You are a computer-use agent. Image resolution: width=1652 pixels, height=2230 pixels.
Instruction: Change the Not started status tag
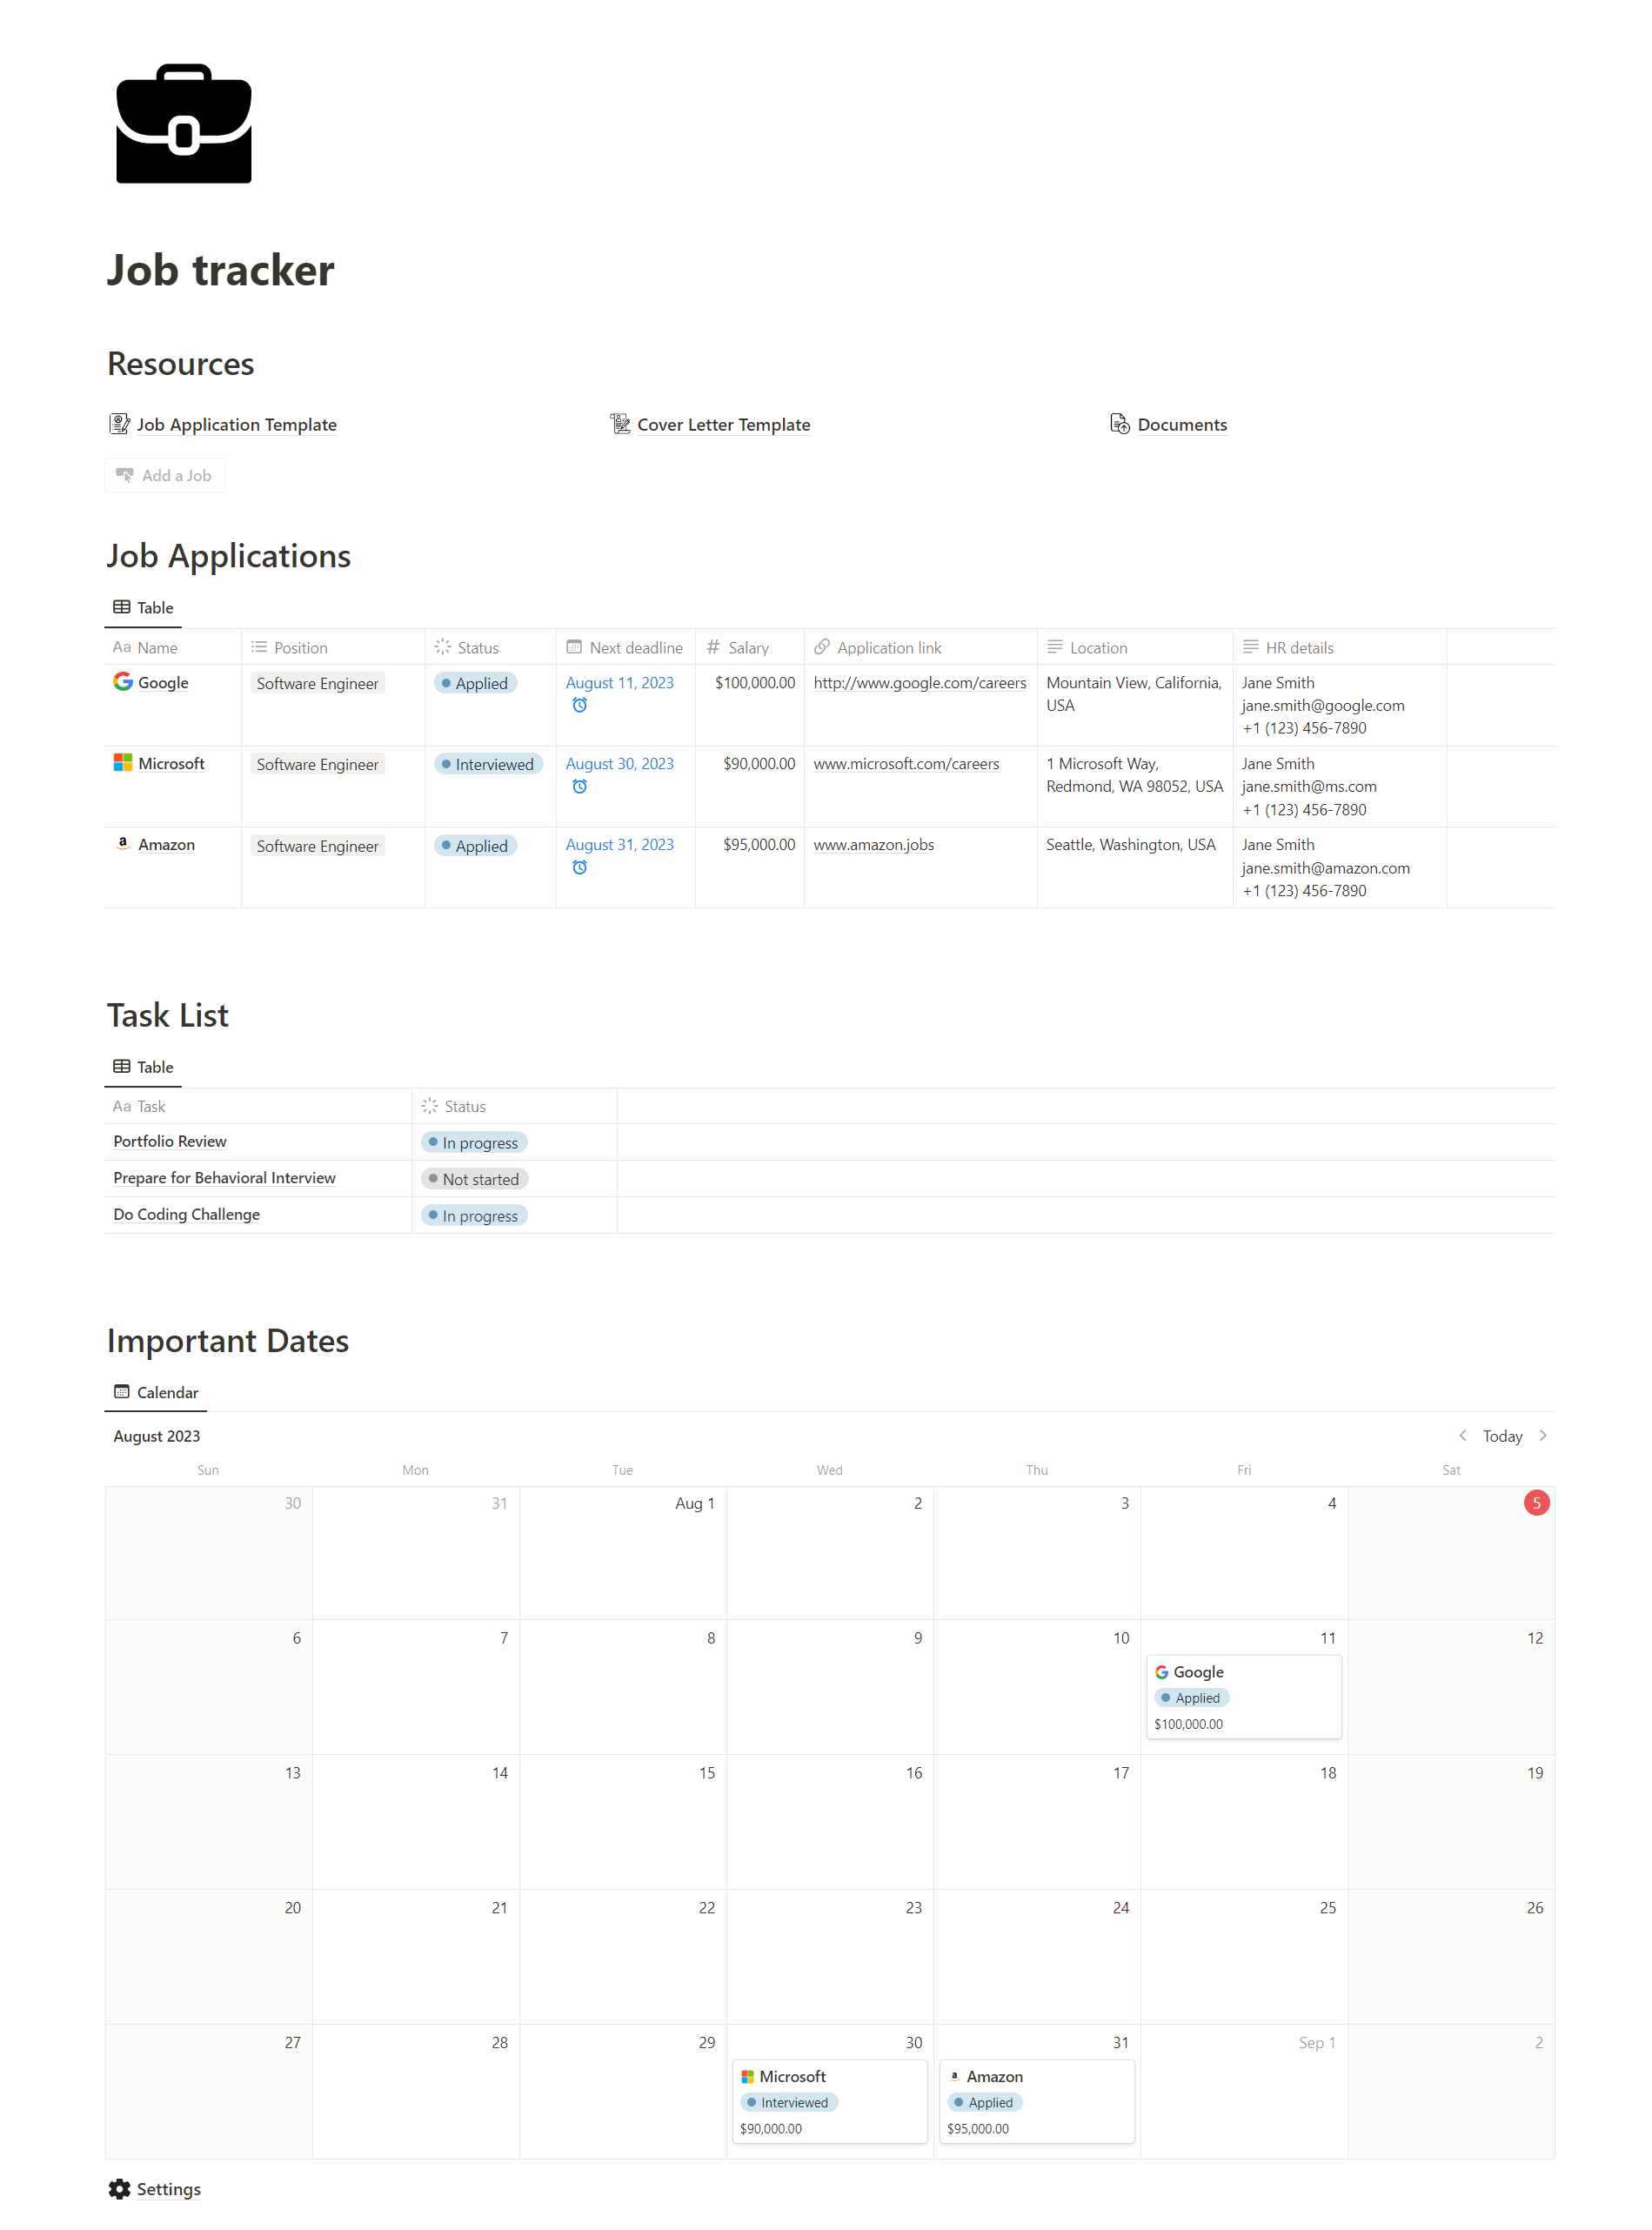[x=474, y=1179]
